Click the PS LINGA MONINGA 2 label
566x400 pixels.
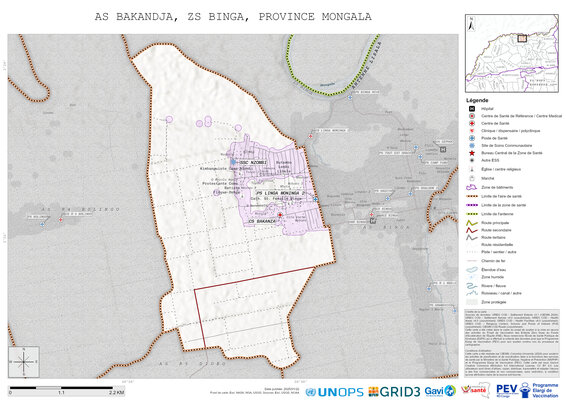[x=280, y=194]
